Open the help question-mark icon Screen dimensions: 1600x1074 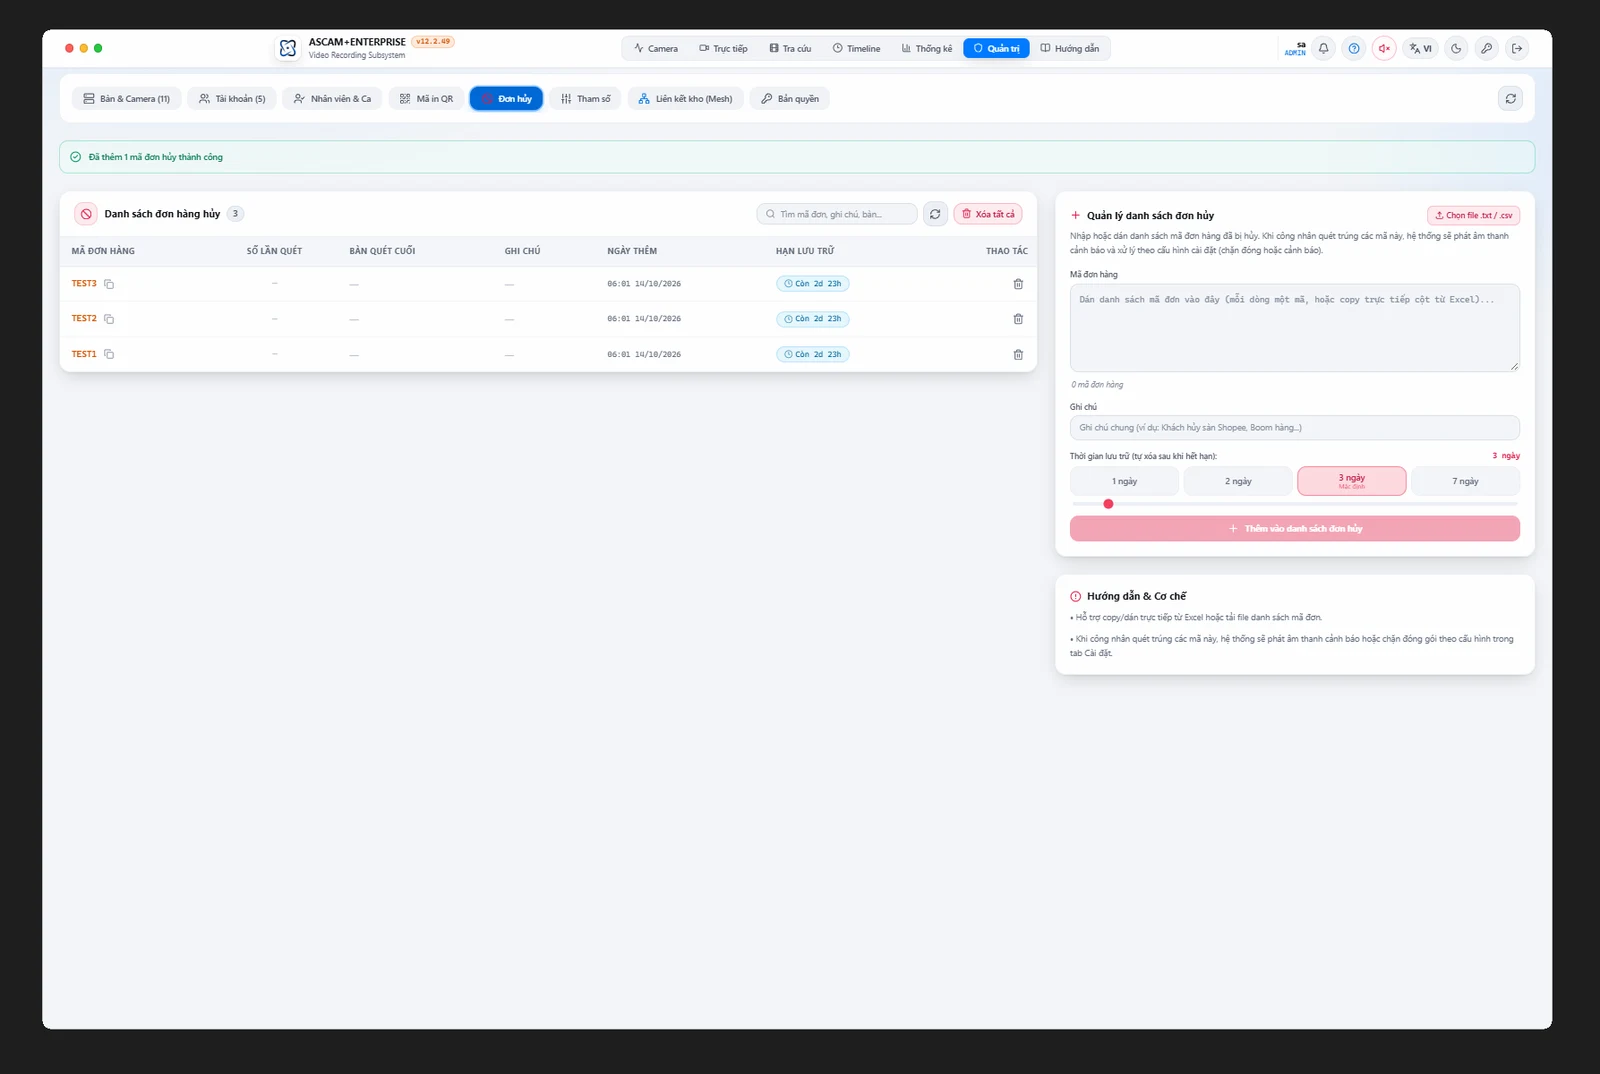[x=1354, y=48]
